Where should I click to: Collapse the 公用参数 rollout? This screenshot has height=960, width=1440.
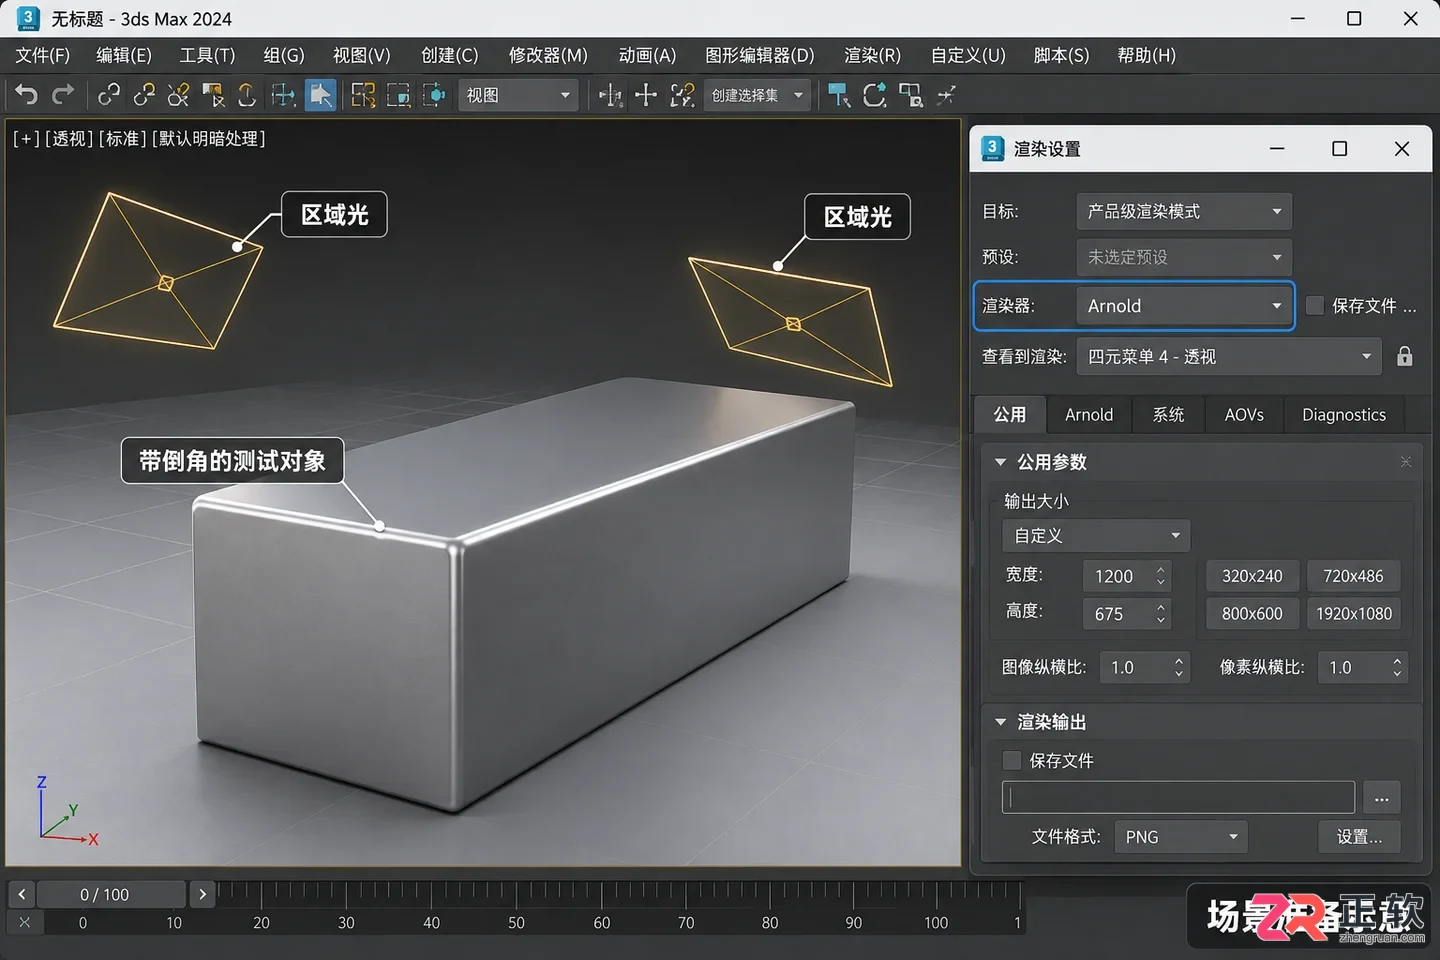pos(1000,462)
